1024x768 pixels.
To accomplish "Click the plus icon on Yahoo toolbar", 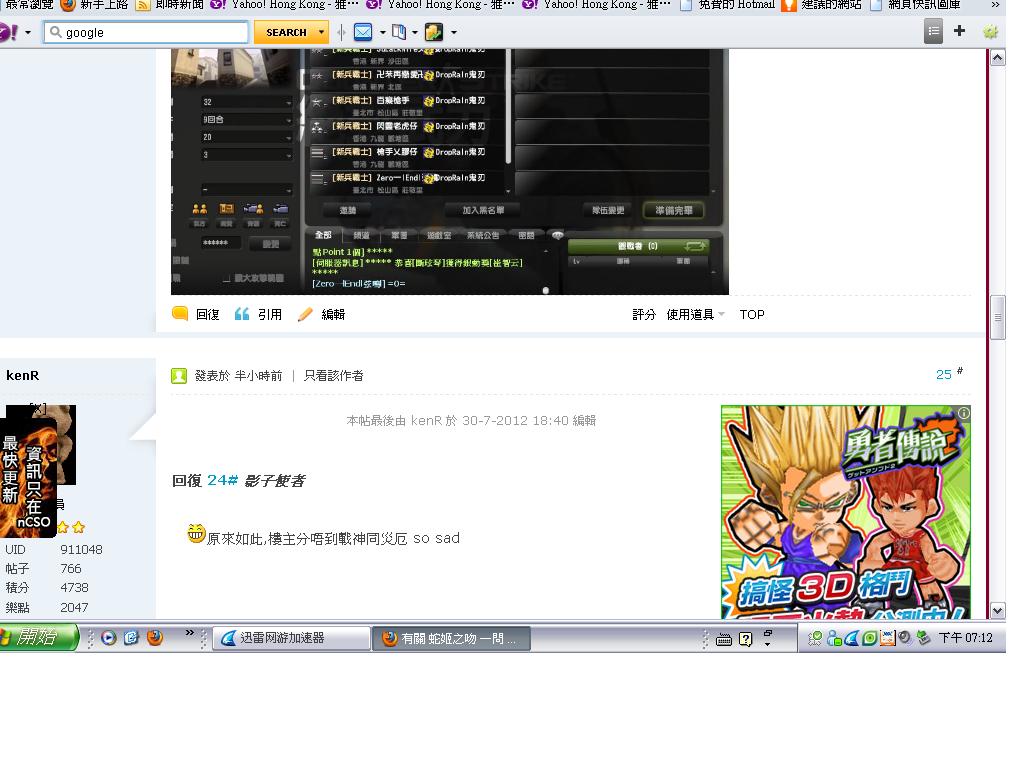I will click(x=959, y=31).
